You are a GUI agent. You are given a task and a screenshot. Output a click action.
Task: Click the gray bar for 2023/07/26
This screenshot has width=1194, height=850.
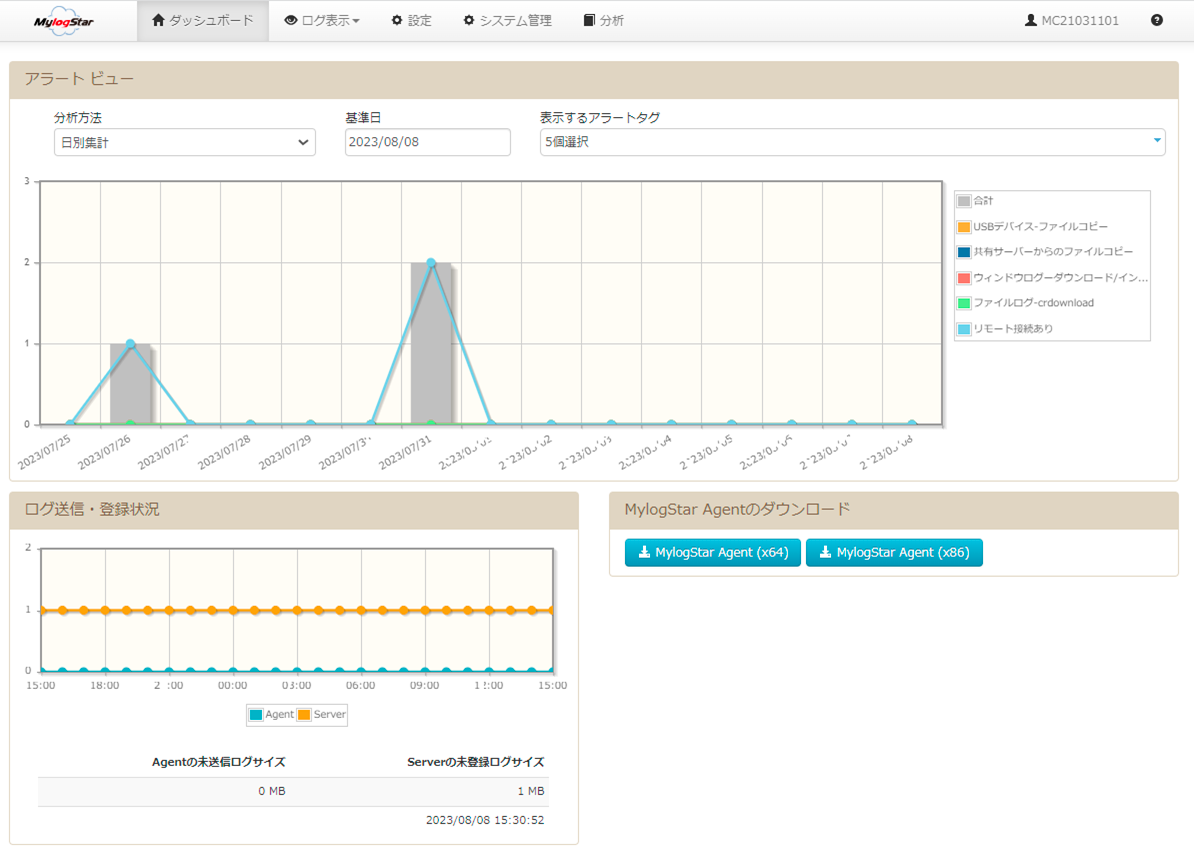(x=130, y=384)
